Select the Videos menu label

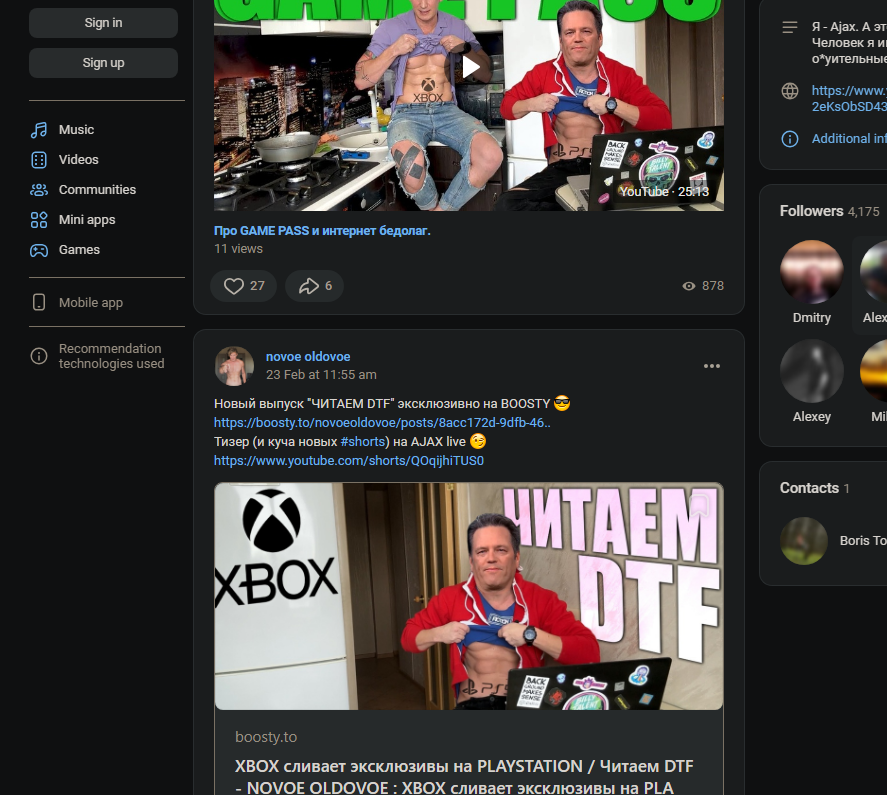click(x=79, y=160)
